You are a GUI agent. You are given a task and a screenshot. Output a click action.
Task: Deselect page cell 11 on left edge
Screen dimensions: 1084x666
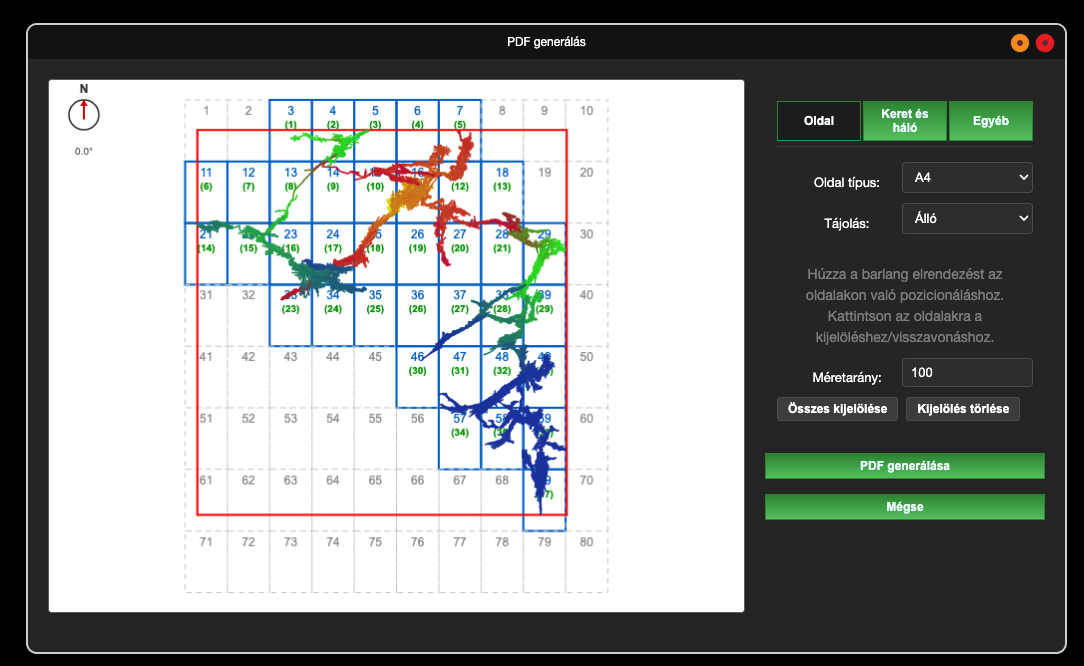206,191
